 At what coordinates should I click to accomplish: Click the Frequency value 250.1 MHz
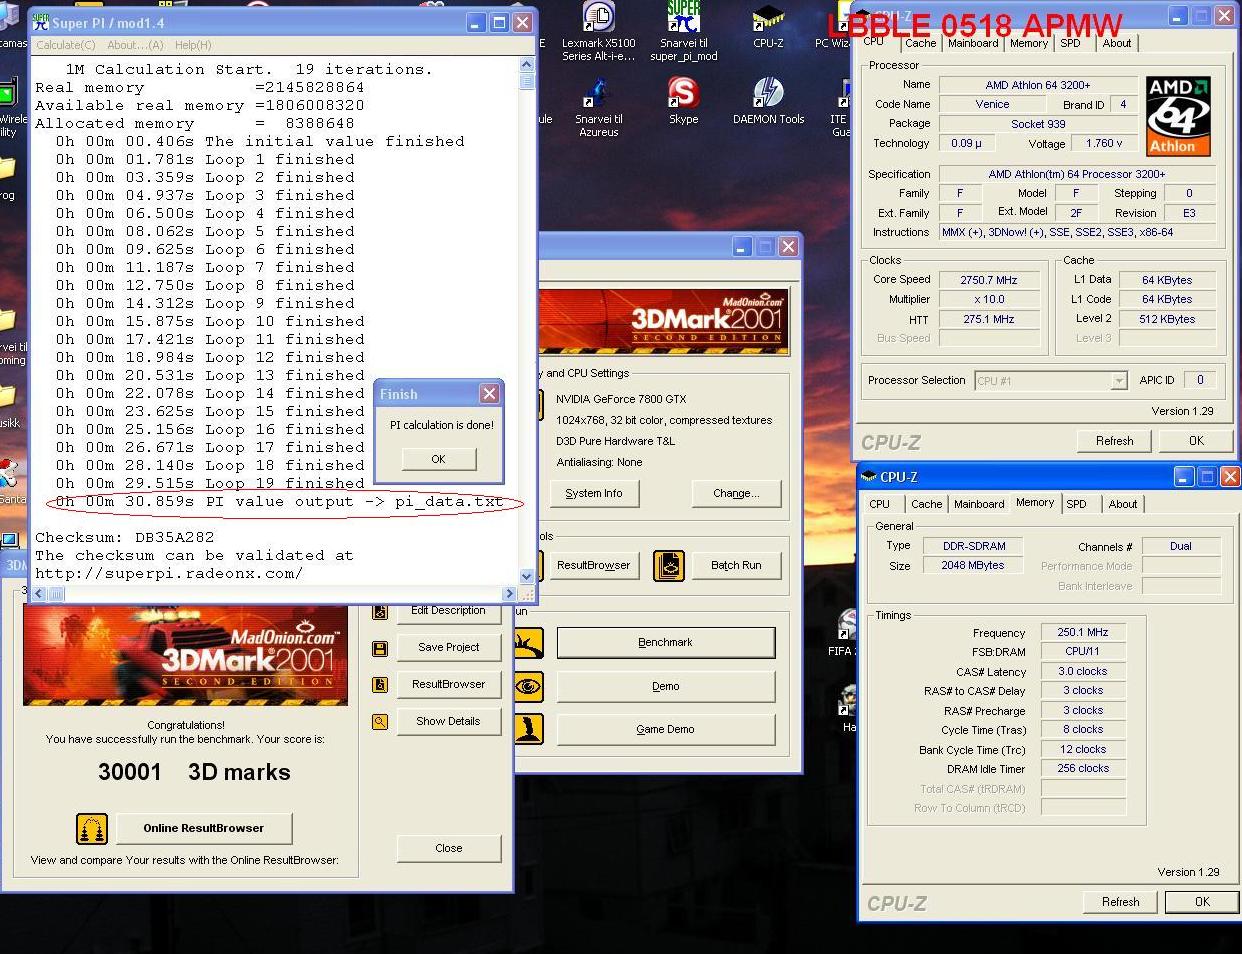coord(1083,632)
